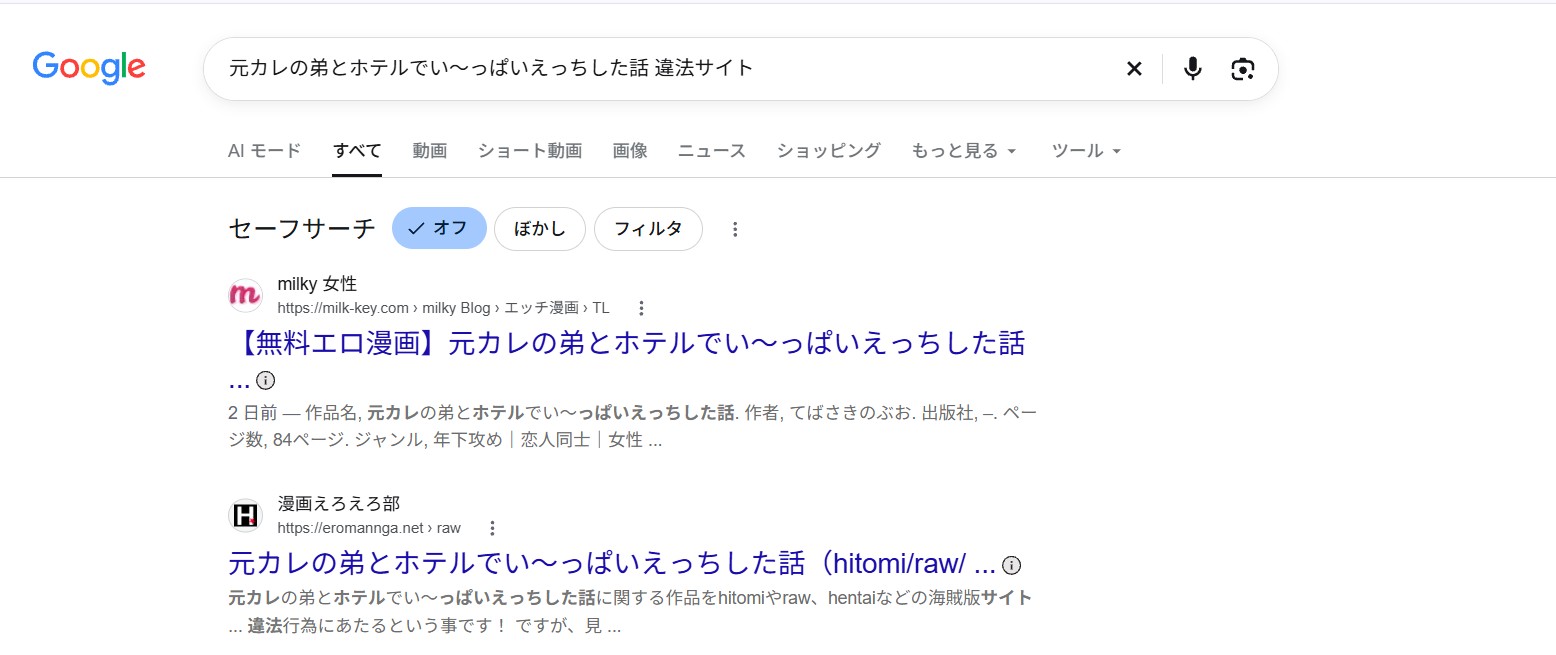
Task: Open the 【無料エロ漫画】 result title link
Action: (x=627, y=344)
